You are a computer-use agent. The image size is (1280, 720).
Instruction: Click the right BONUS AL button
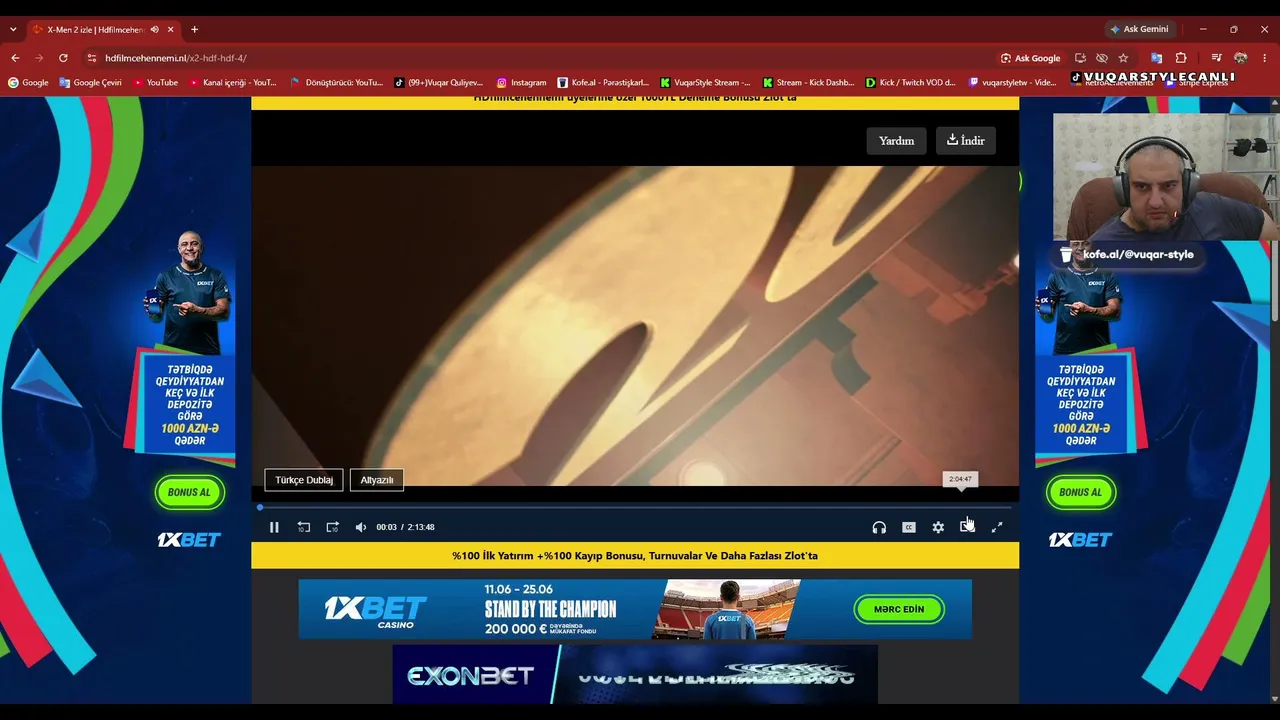click(x=1081, y=492)
